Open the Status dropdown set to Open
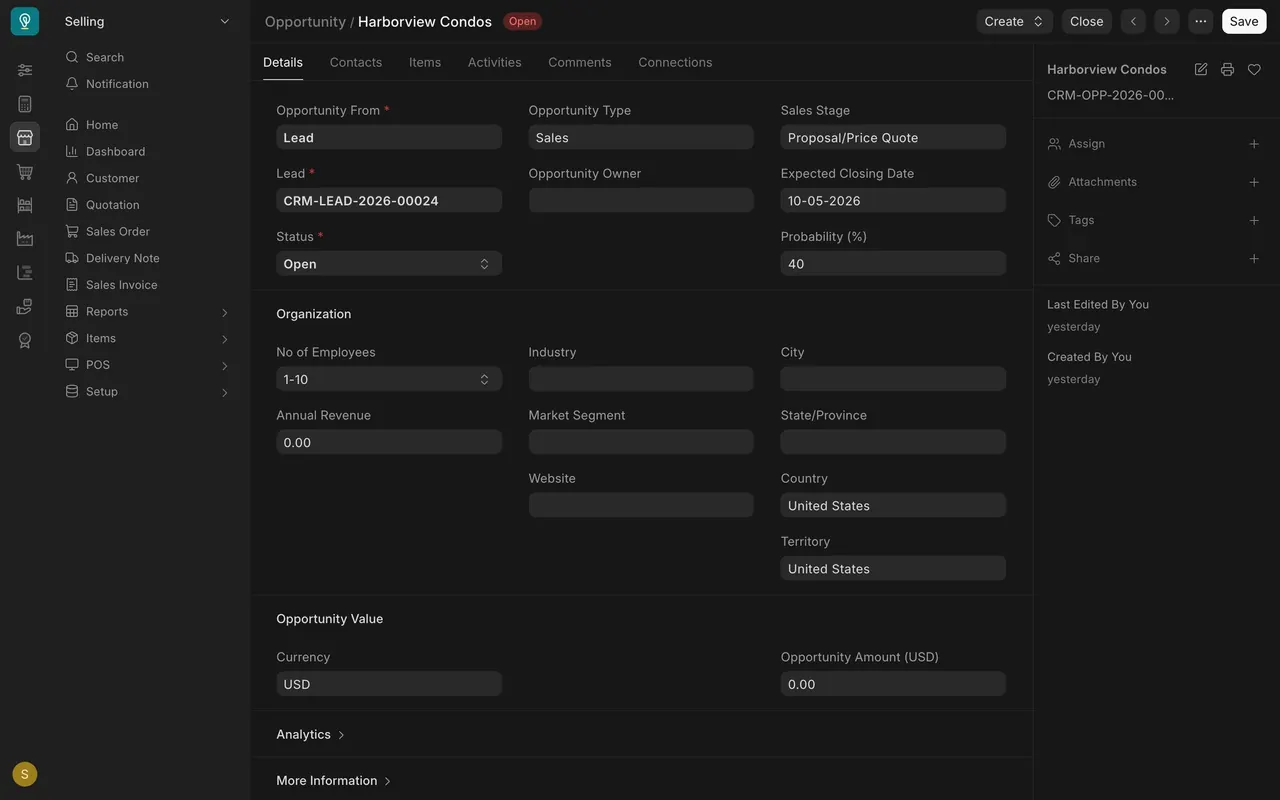 coord(389,264)
